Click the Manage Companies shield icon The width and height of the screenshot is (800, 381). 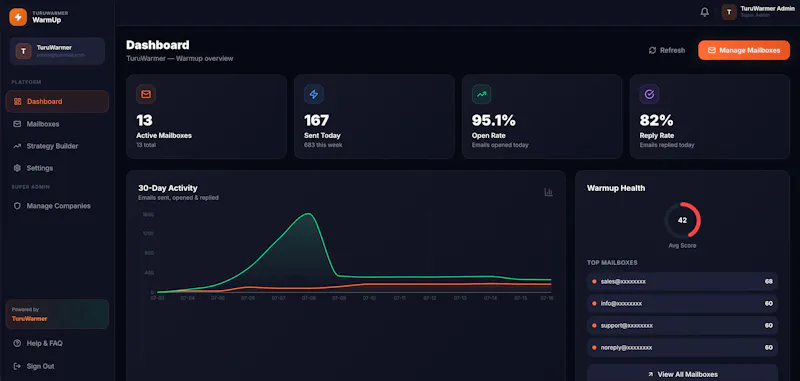[x=17, y=206]
